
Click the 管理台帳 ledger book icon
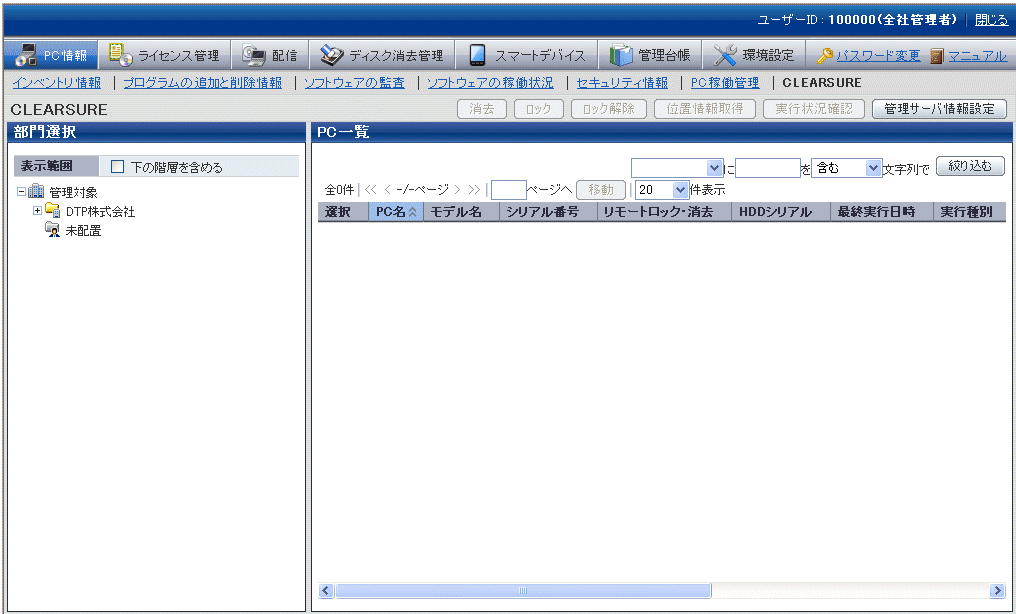tap(621, 56)
